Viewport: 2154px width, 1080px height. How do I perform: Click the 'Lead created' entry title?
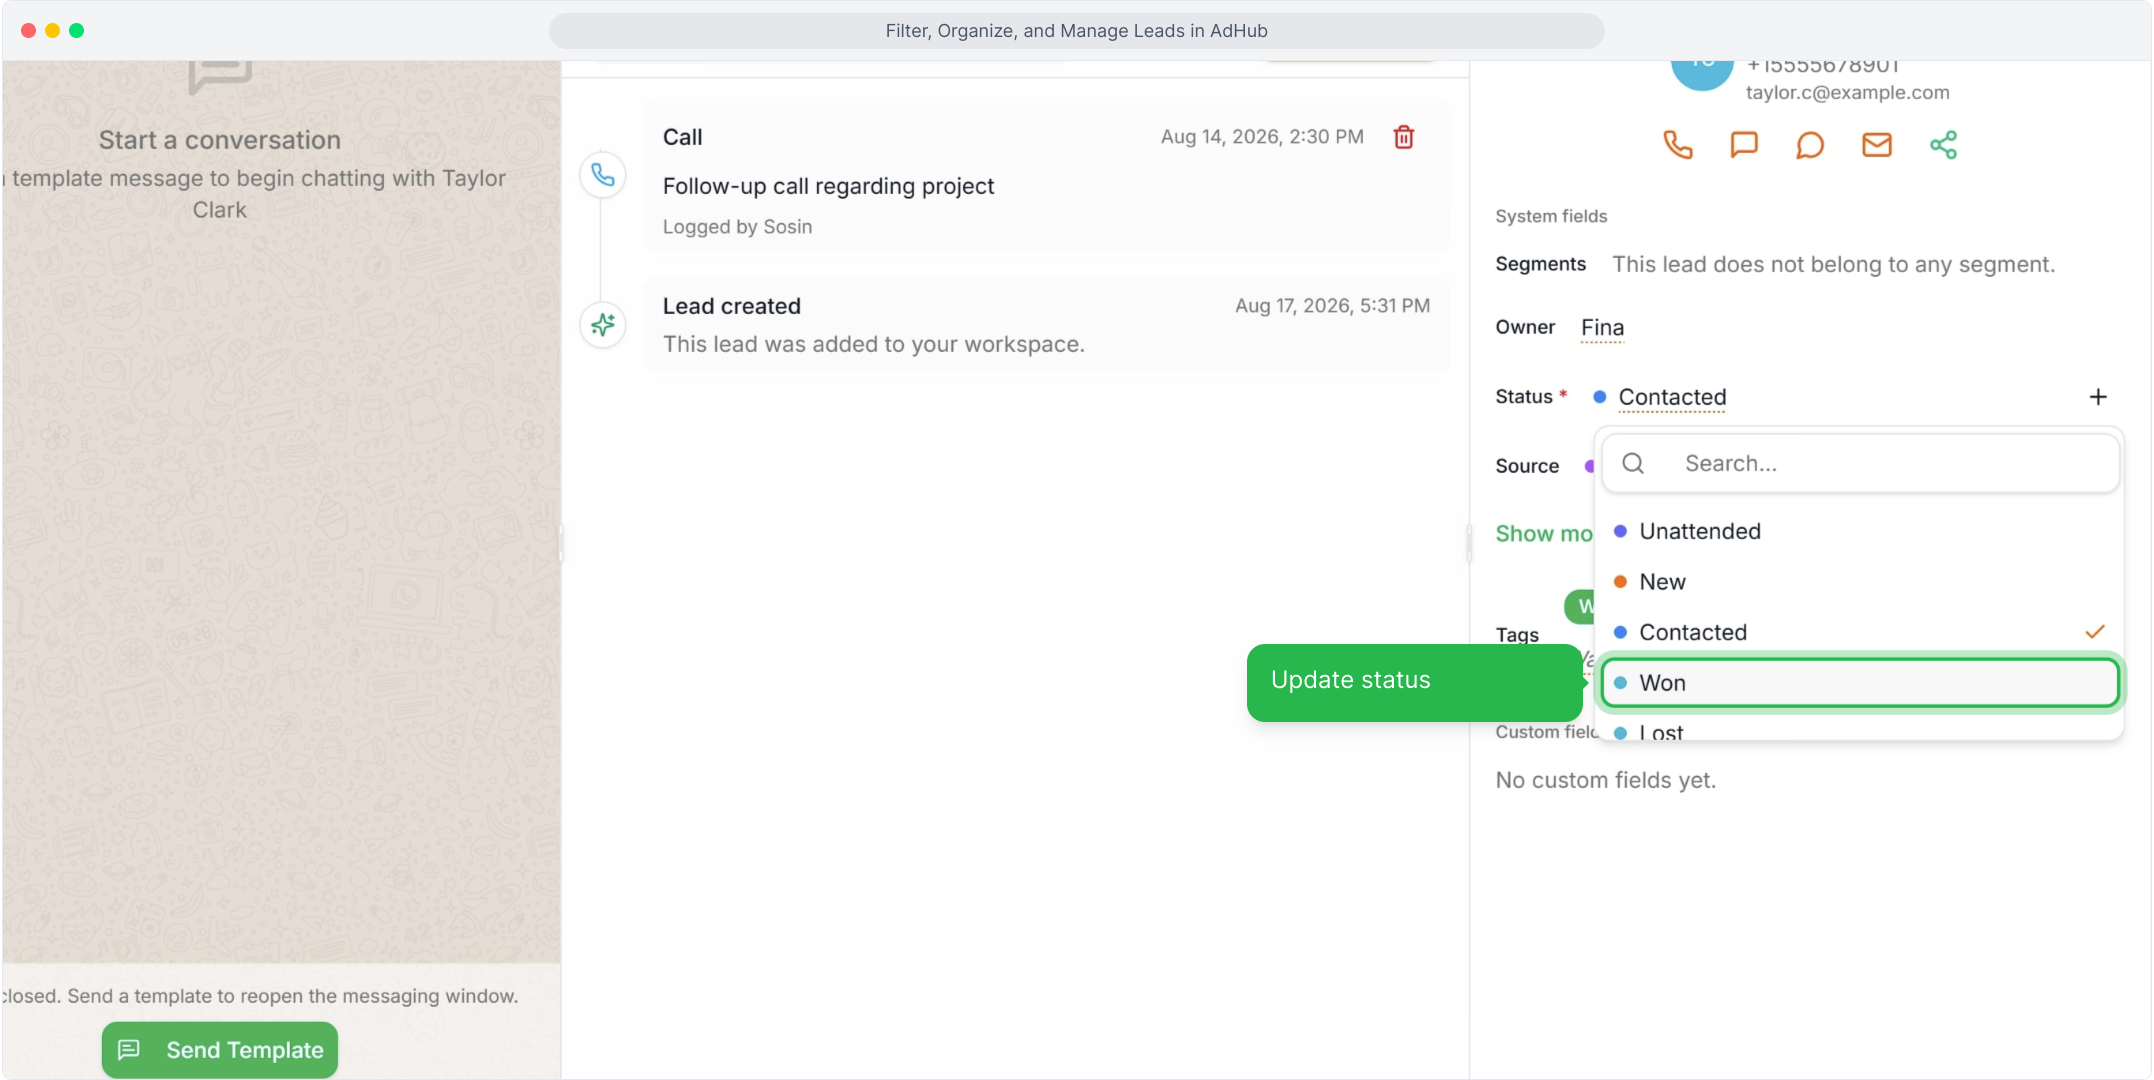[x=732, y=306]
